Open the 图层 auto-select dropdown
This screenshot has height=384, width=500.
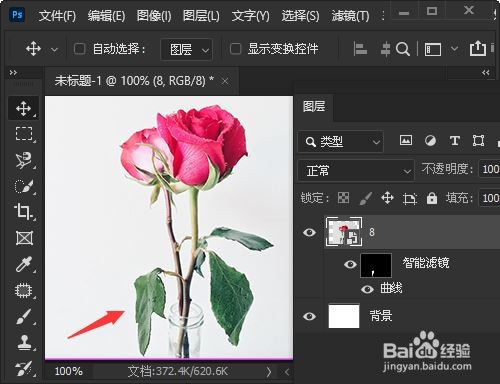(x=186, y=50)
